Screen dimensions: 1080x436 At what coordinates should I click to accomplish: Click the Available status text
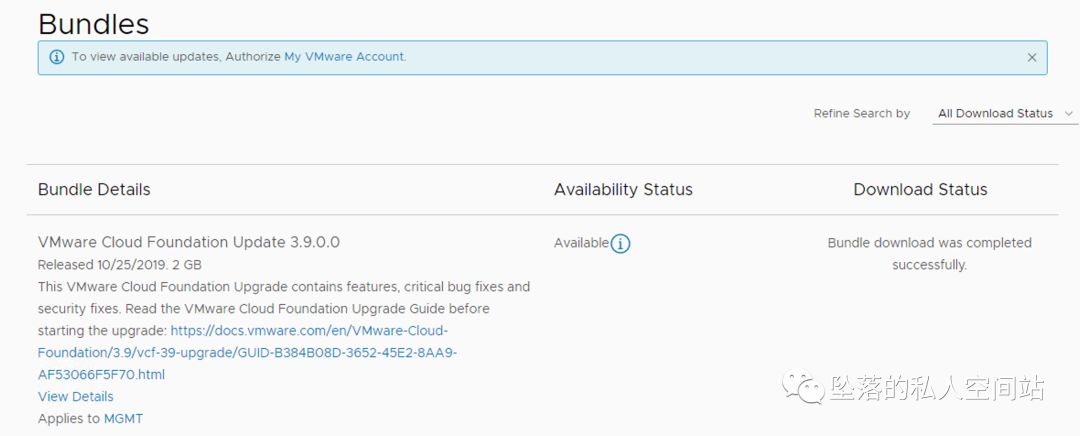click(x=581, y=243)
